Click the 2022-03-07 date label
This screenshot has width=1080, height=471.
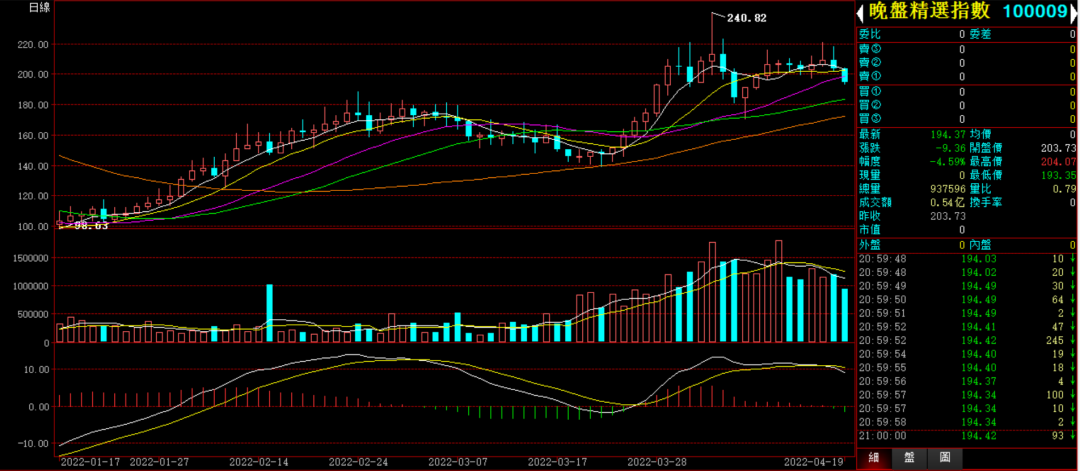459,463
